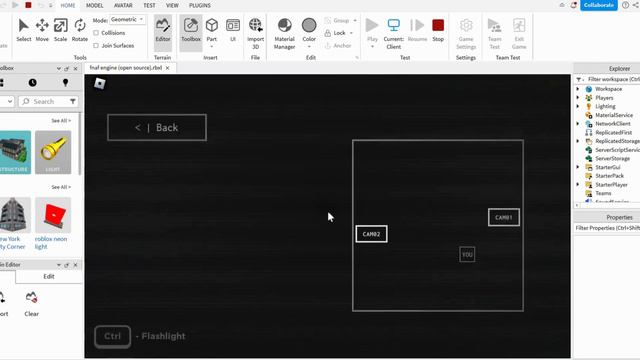Open the MODEL ribbon tab

click(94, 5)
